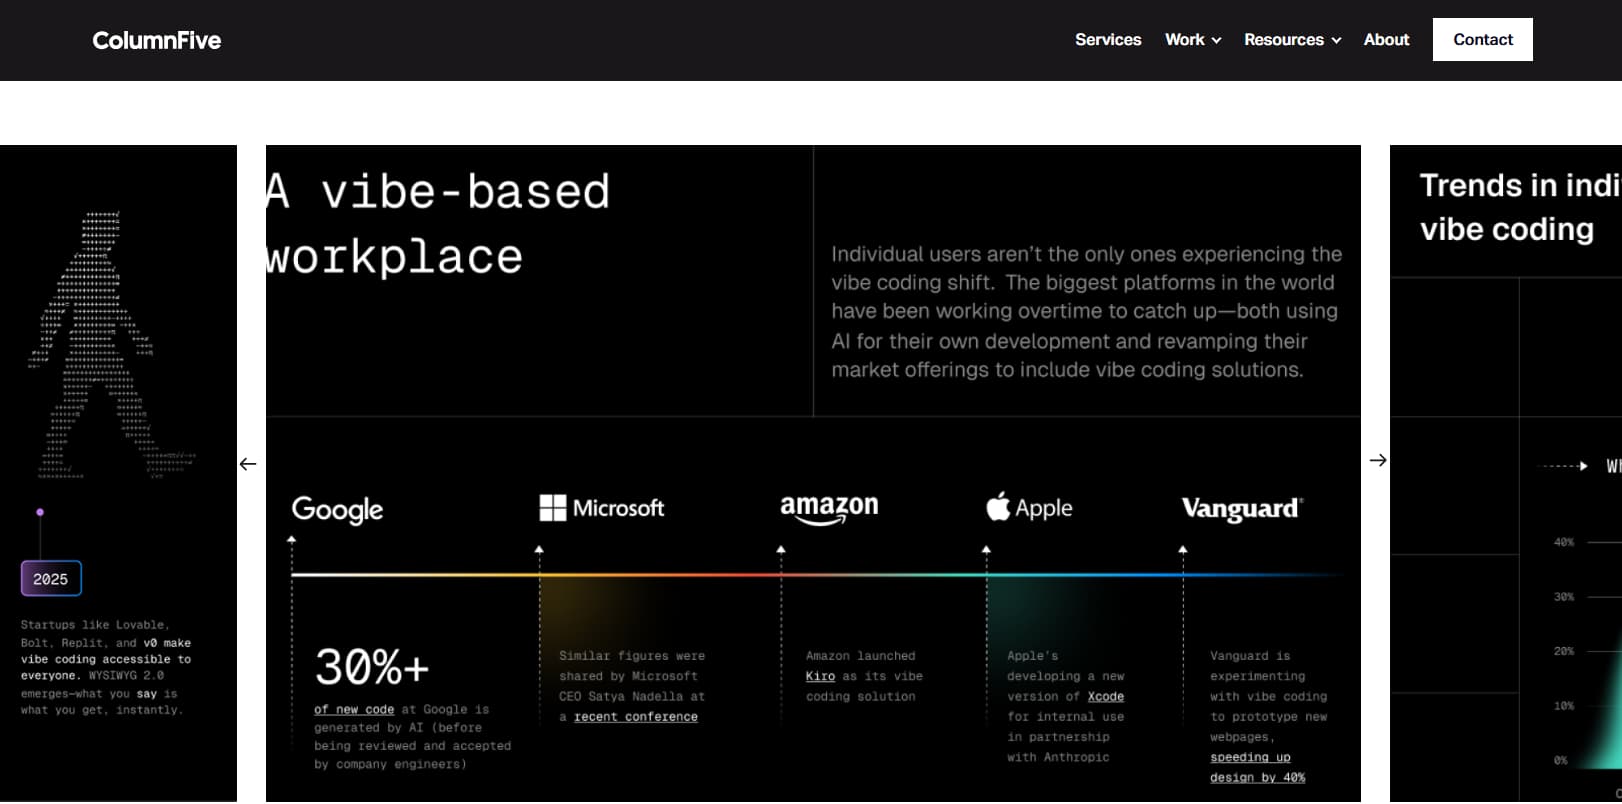The image size is (1622, 804).
Task: Click the ASCII walking figure image
Action: point(110,345)
